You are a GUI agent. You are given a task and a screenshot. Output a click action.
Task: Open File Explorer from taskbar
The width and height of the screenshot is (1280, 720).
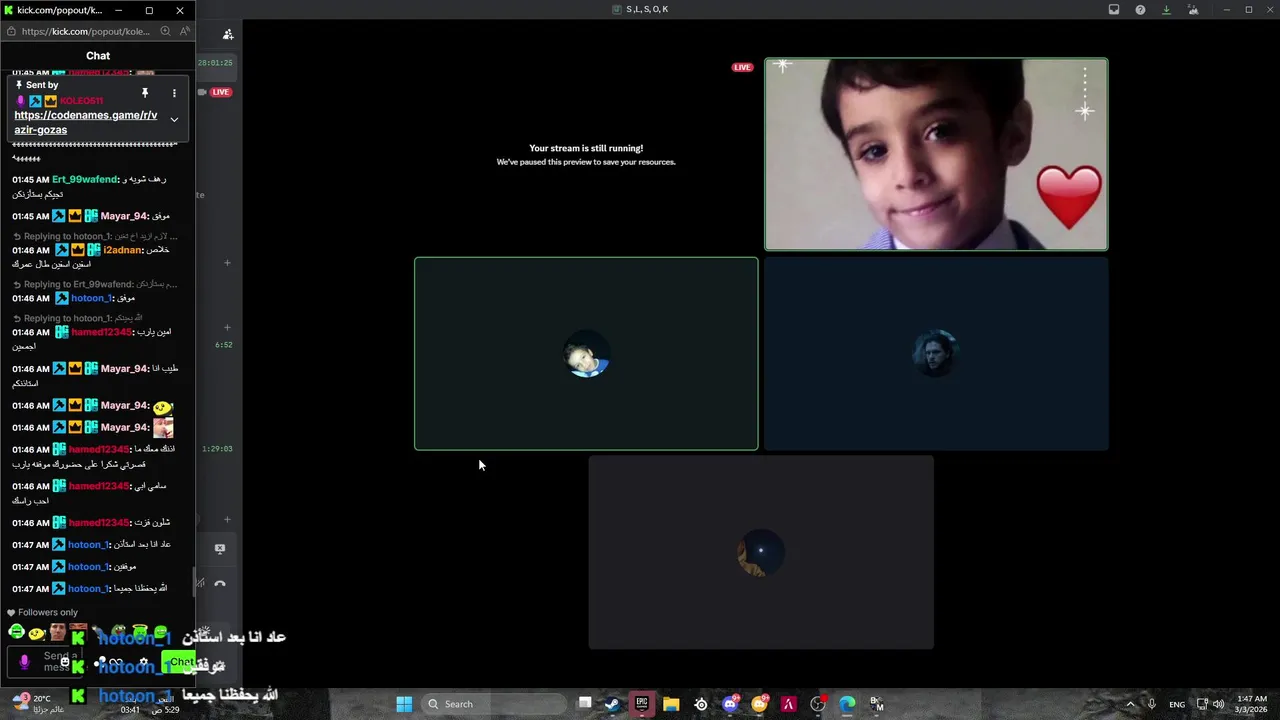[671, 704]
